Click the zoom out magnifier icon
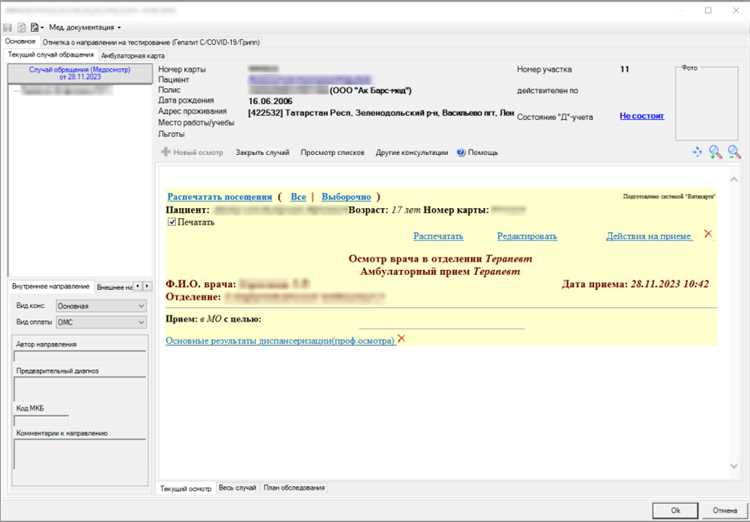 [x=734, y=152]
